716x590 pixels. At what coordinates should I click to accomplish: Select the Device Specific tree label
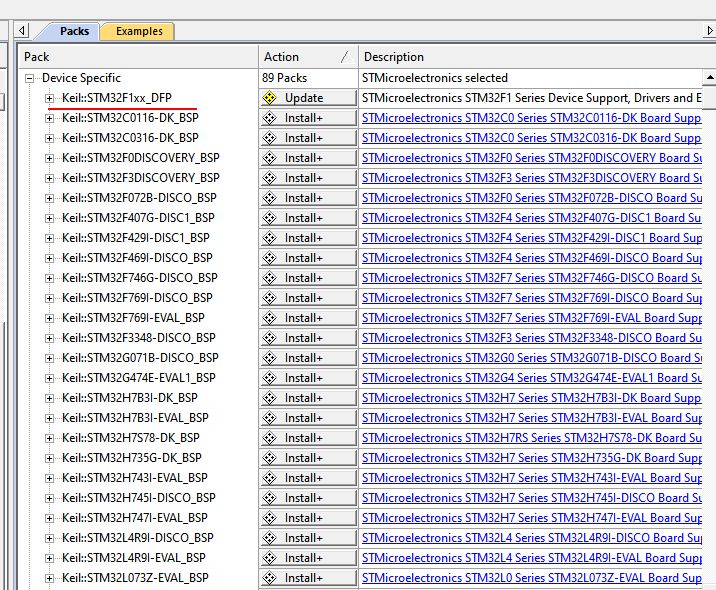click(x=81, y=78)
